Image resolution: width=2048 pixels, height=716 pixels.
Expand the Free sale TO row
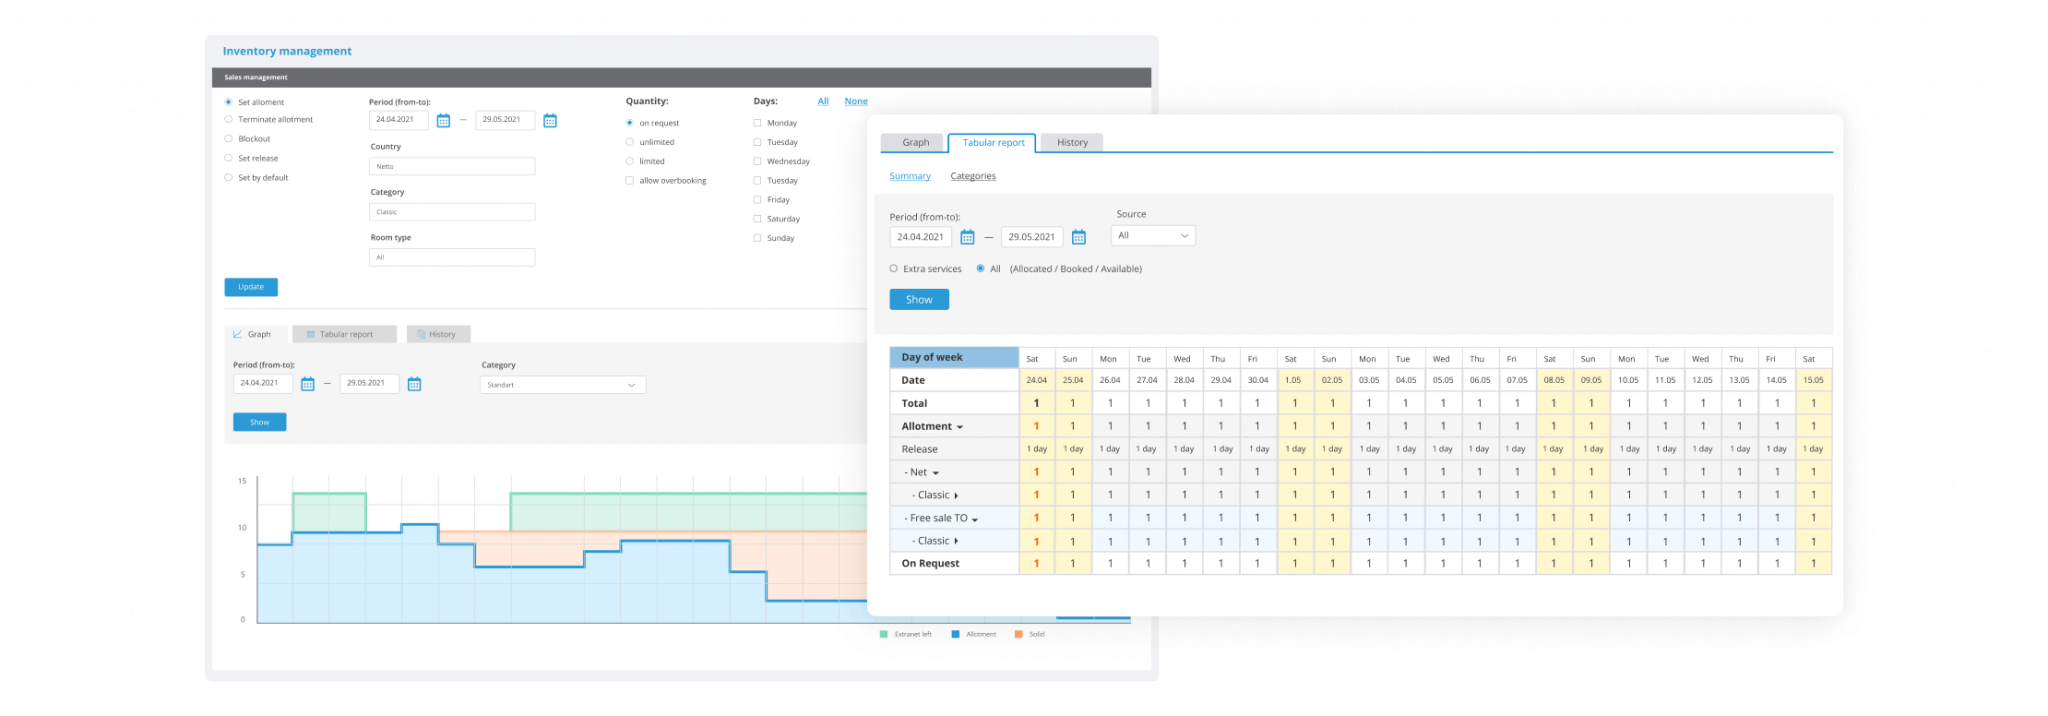975,519
